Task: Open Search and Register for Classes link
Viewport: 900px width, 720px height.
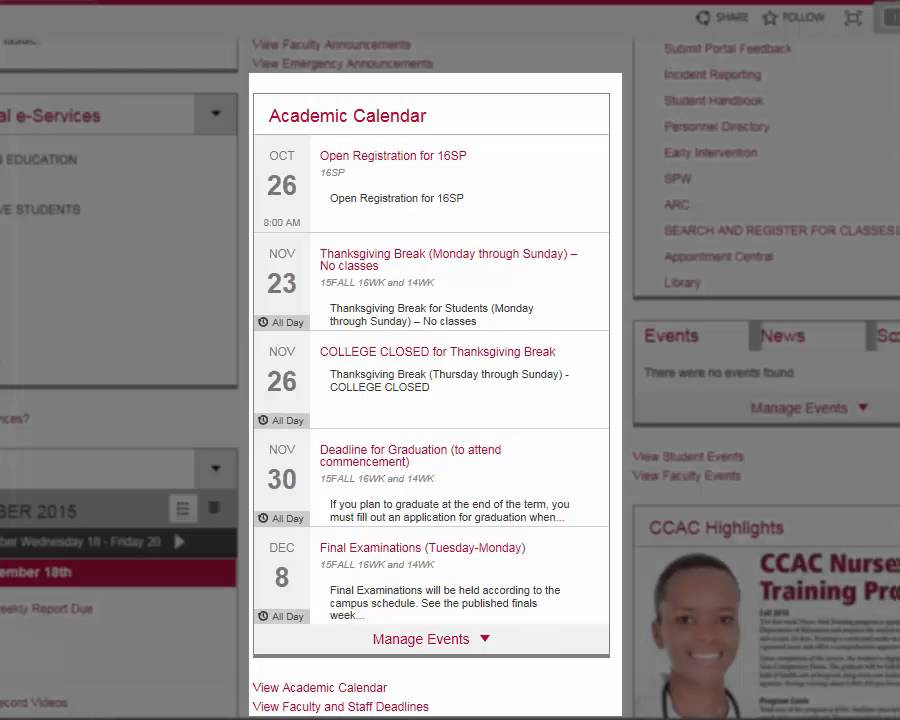Action: (782, 230)
